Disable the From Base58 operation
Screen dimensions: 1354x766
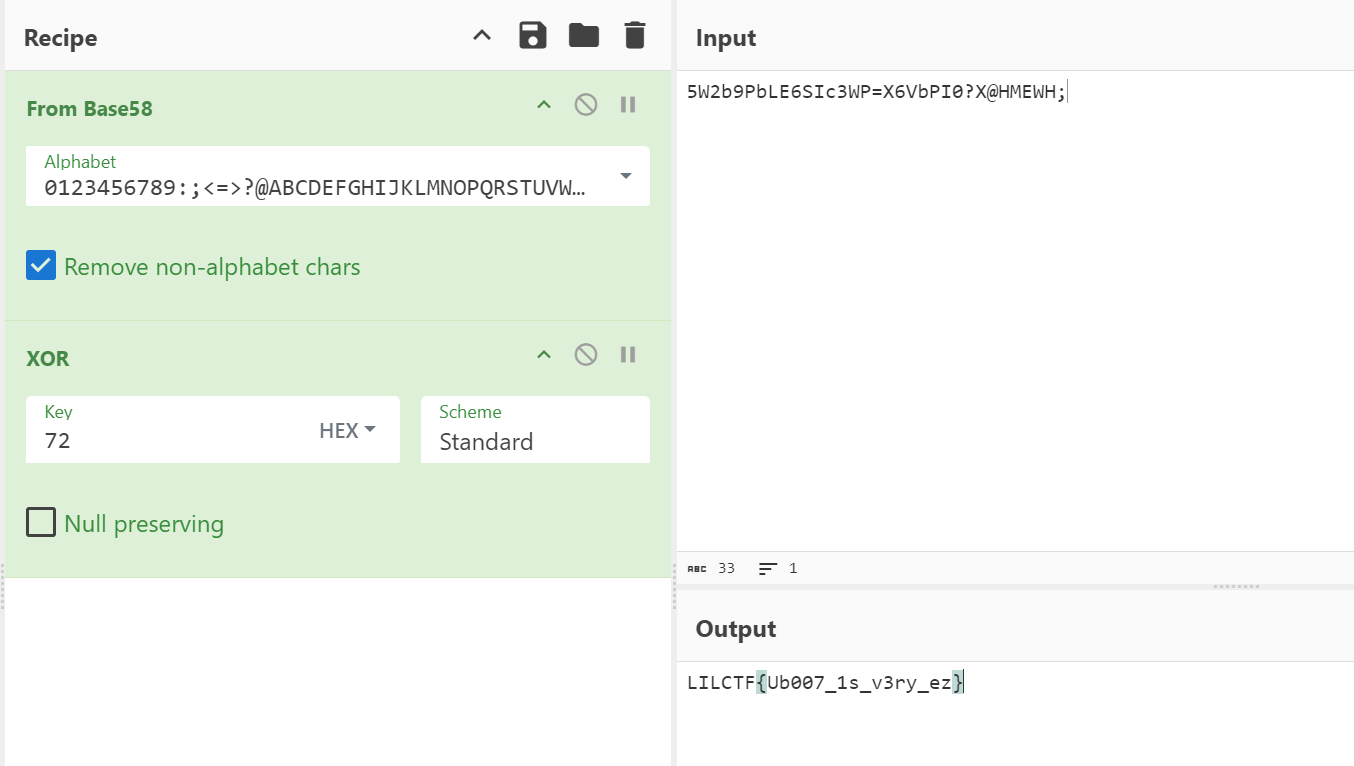click(586, 105)
